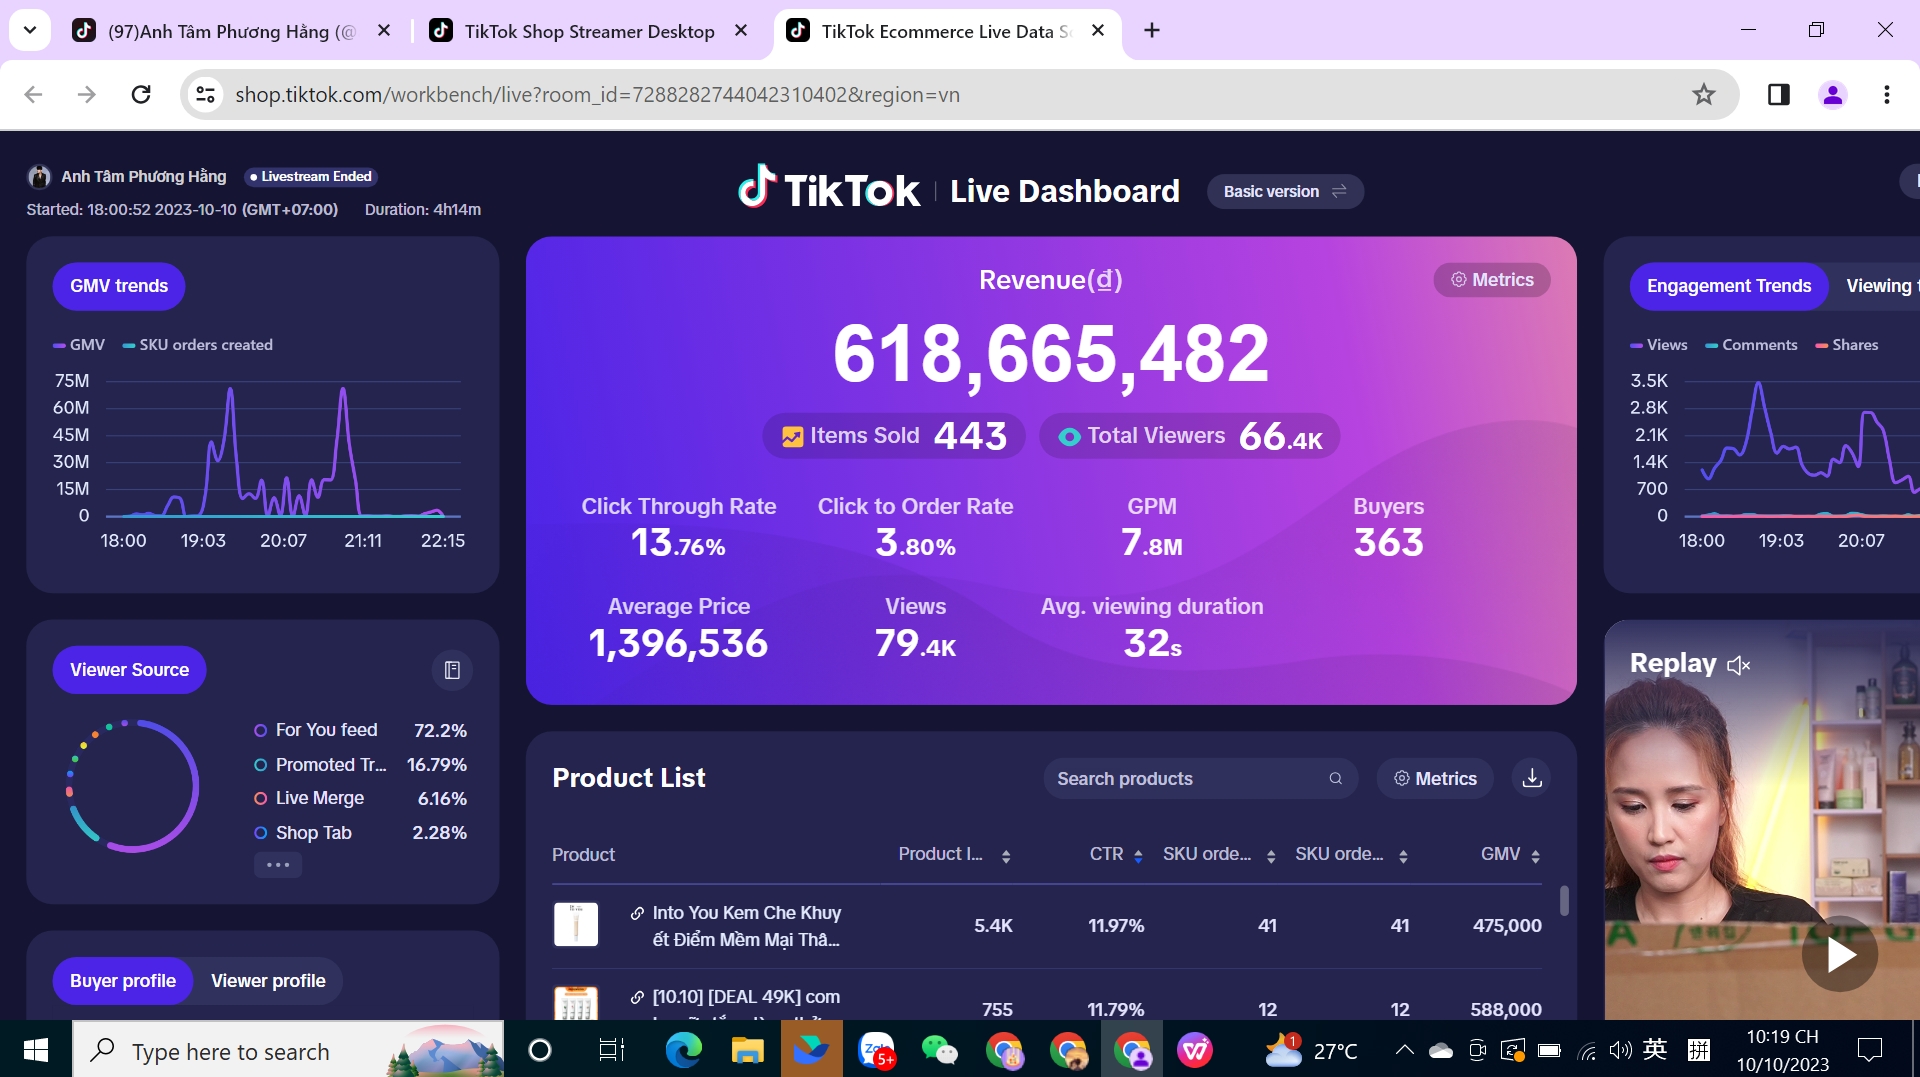Toggle the Comments legend series
Viewport: 1920px width, 1077px height.
click(1751, 345)
